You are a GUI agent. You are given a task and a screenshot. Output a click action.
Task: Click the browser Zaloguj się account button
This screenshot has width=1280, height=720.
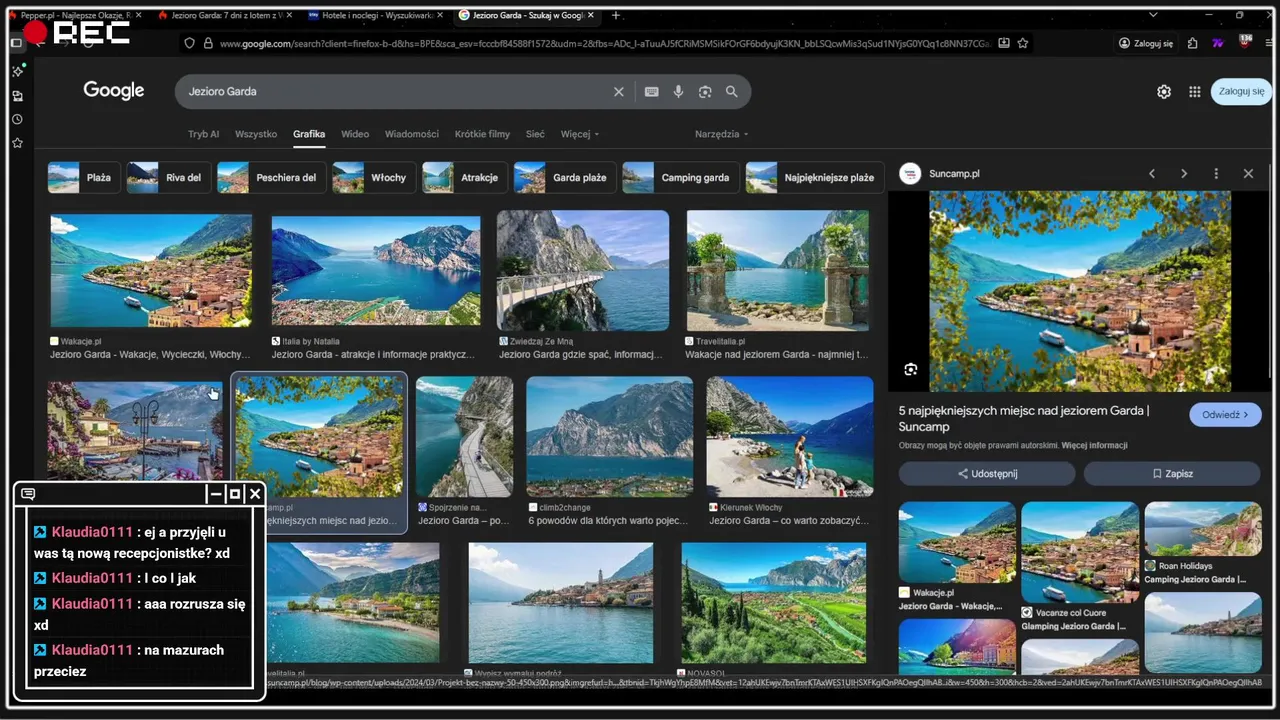tap(1146, 43)
